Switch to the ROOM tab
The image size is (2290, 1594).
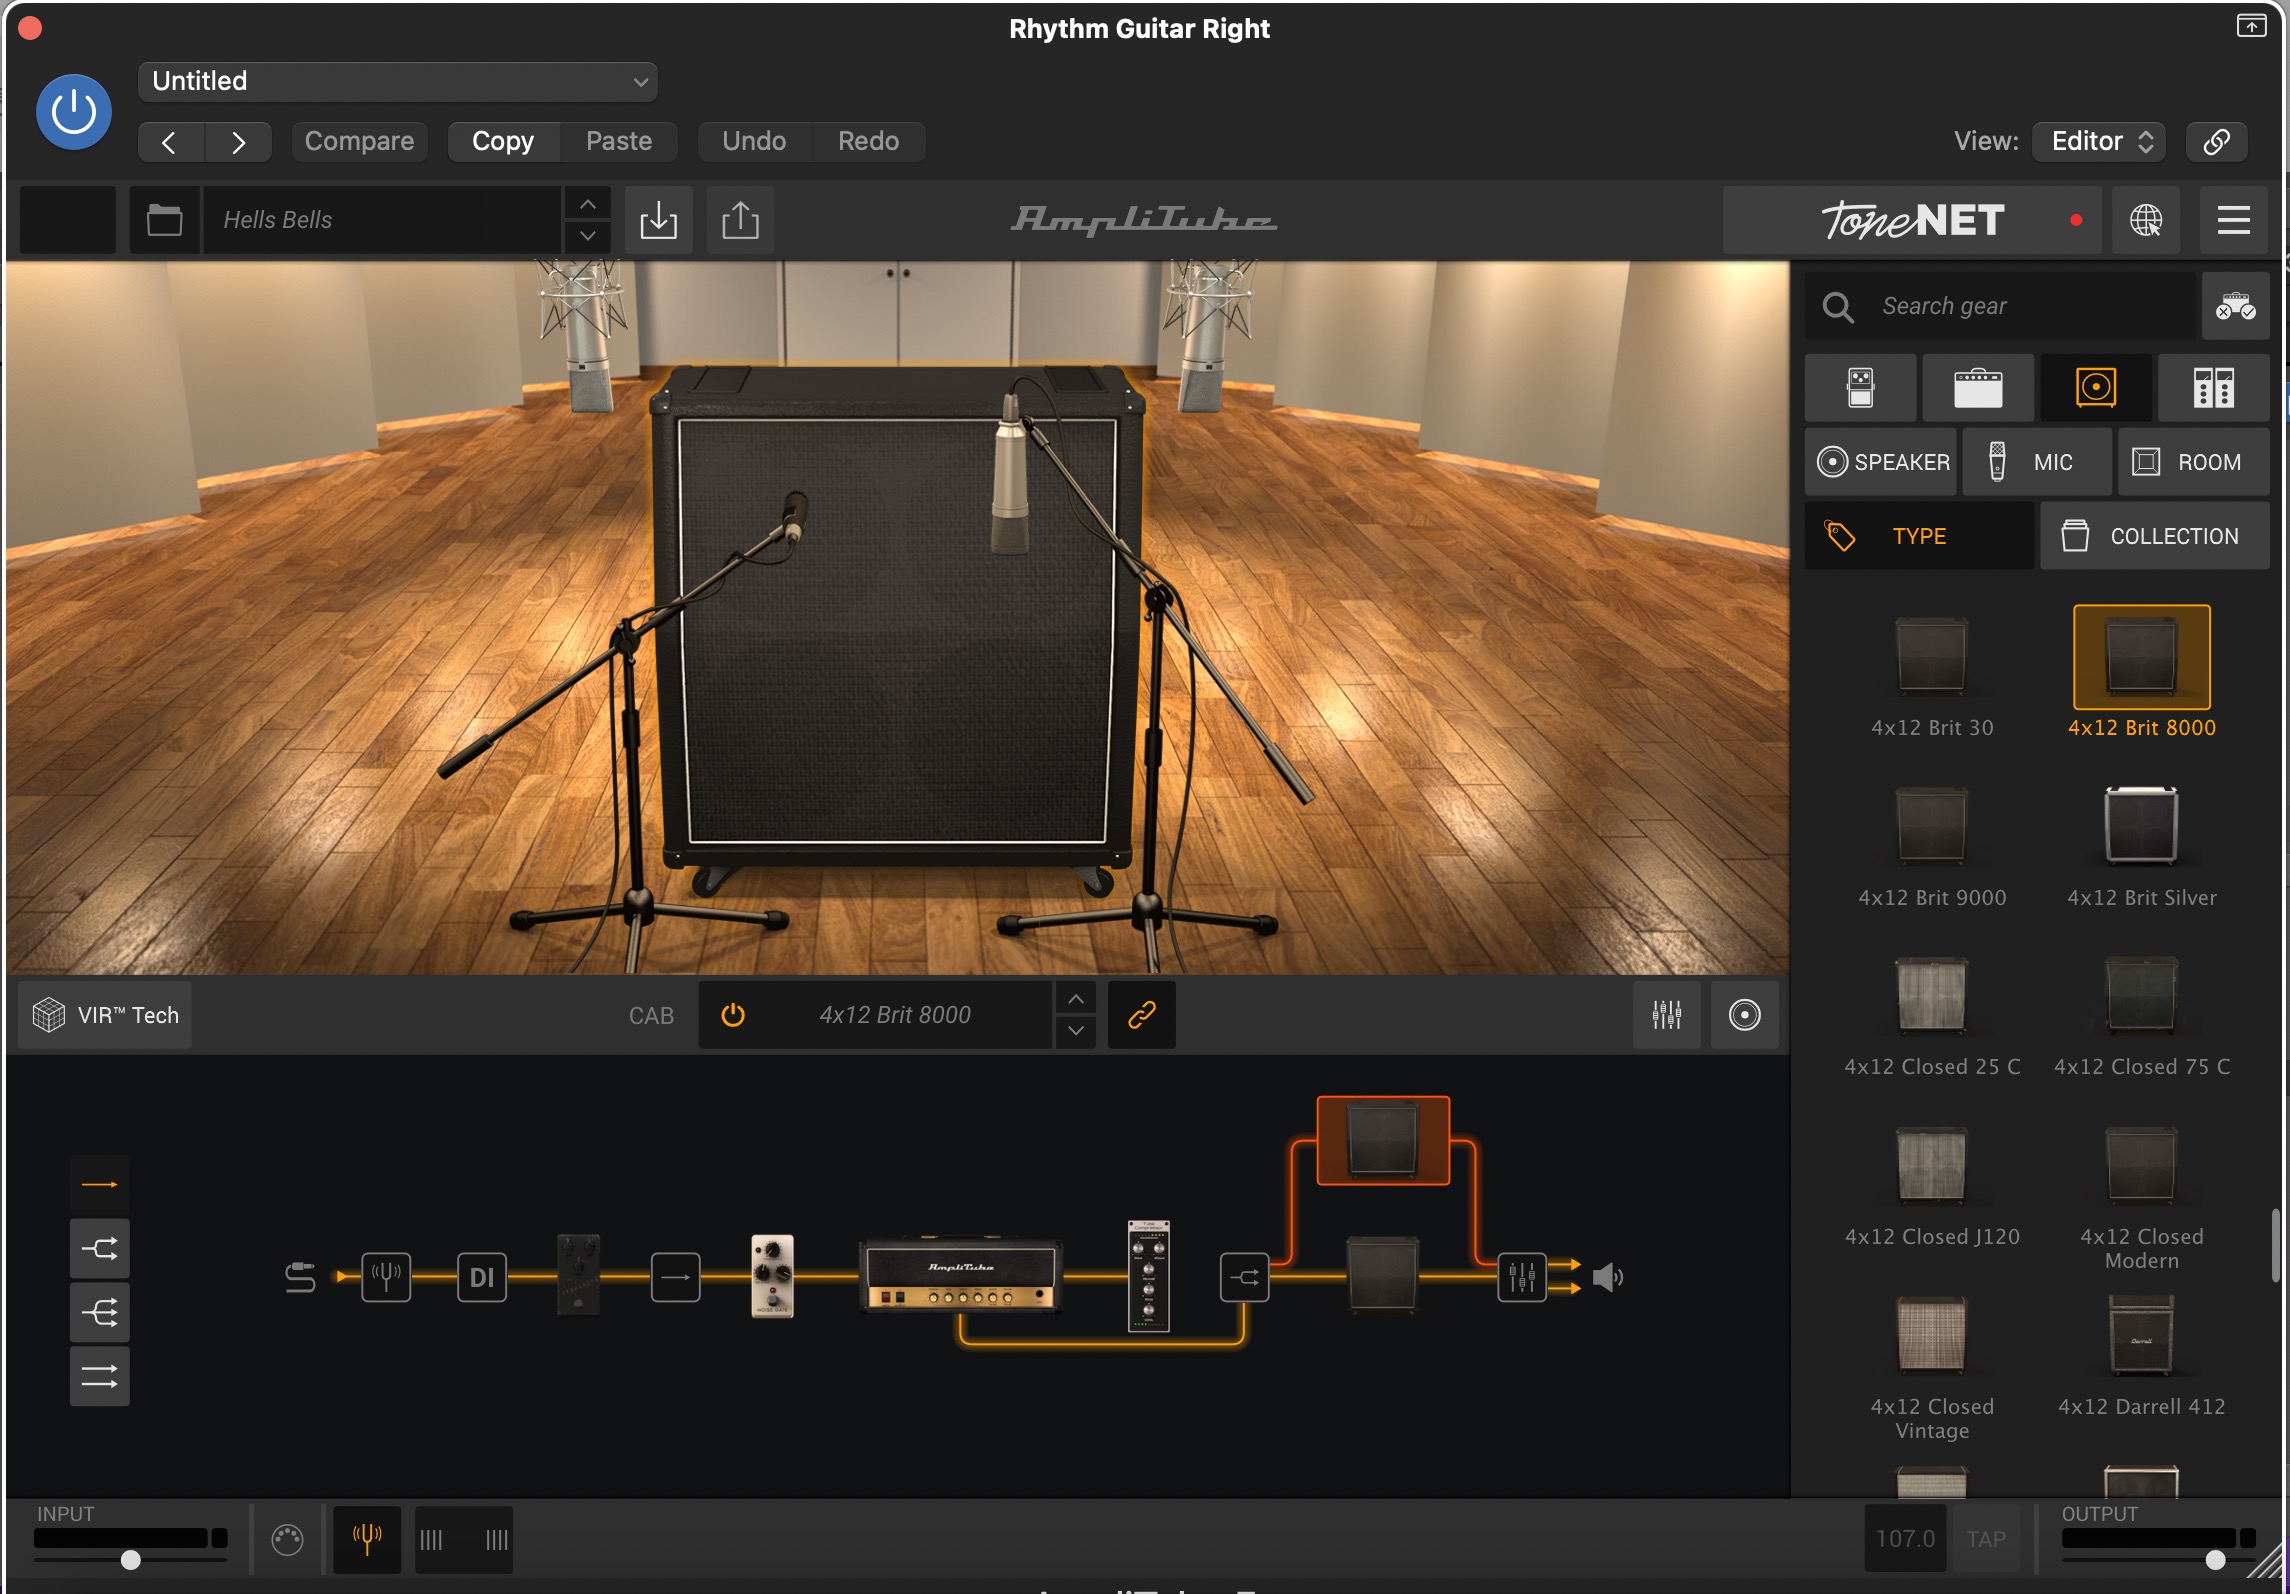(2194, 462)
